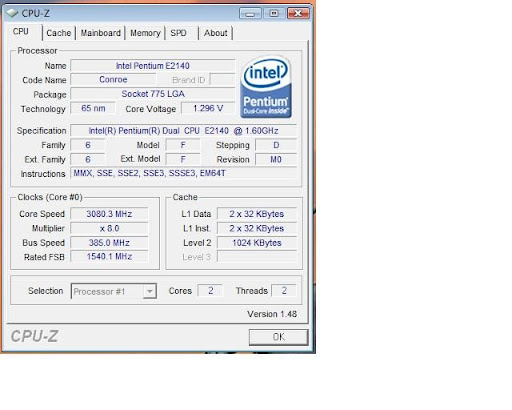512x410 pixels.
Task: Click the empty Level 3 cache field
Action: coord(257,257)
